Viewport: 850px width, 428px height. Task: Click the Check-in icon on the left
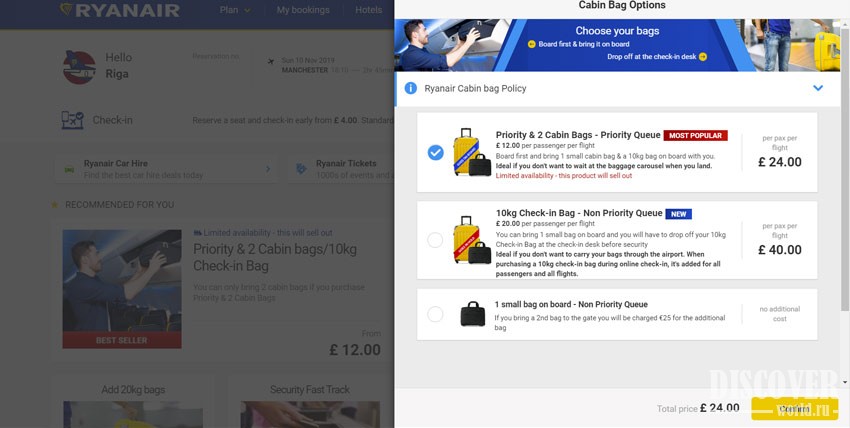(x=72, y=120)
